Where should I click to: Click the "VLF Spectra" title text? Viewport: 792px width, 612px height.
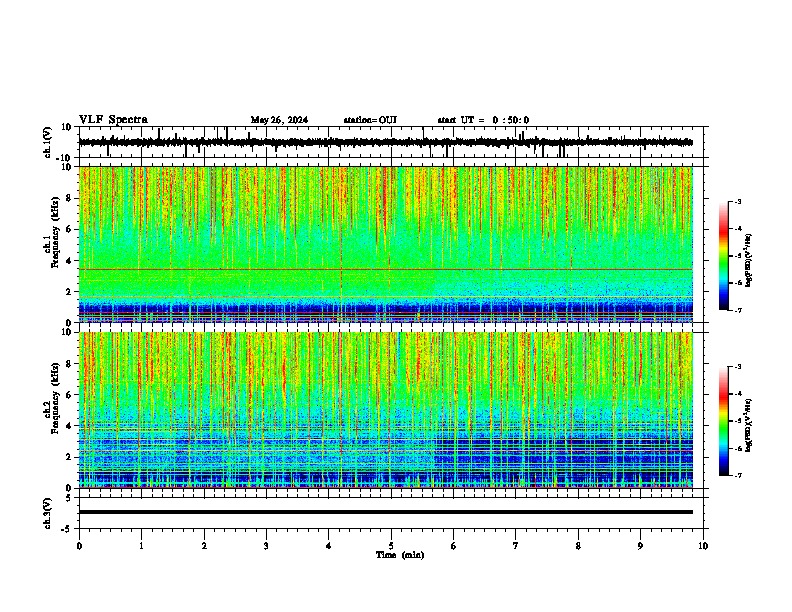pos(113,119)
